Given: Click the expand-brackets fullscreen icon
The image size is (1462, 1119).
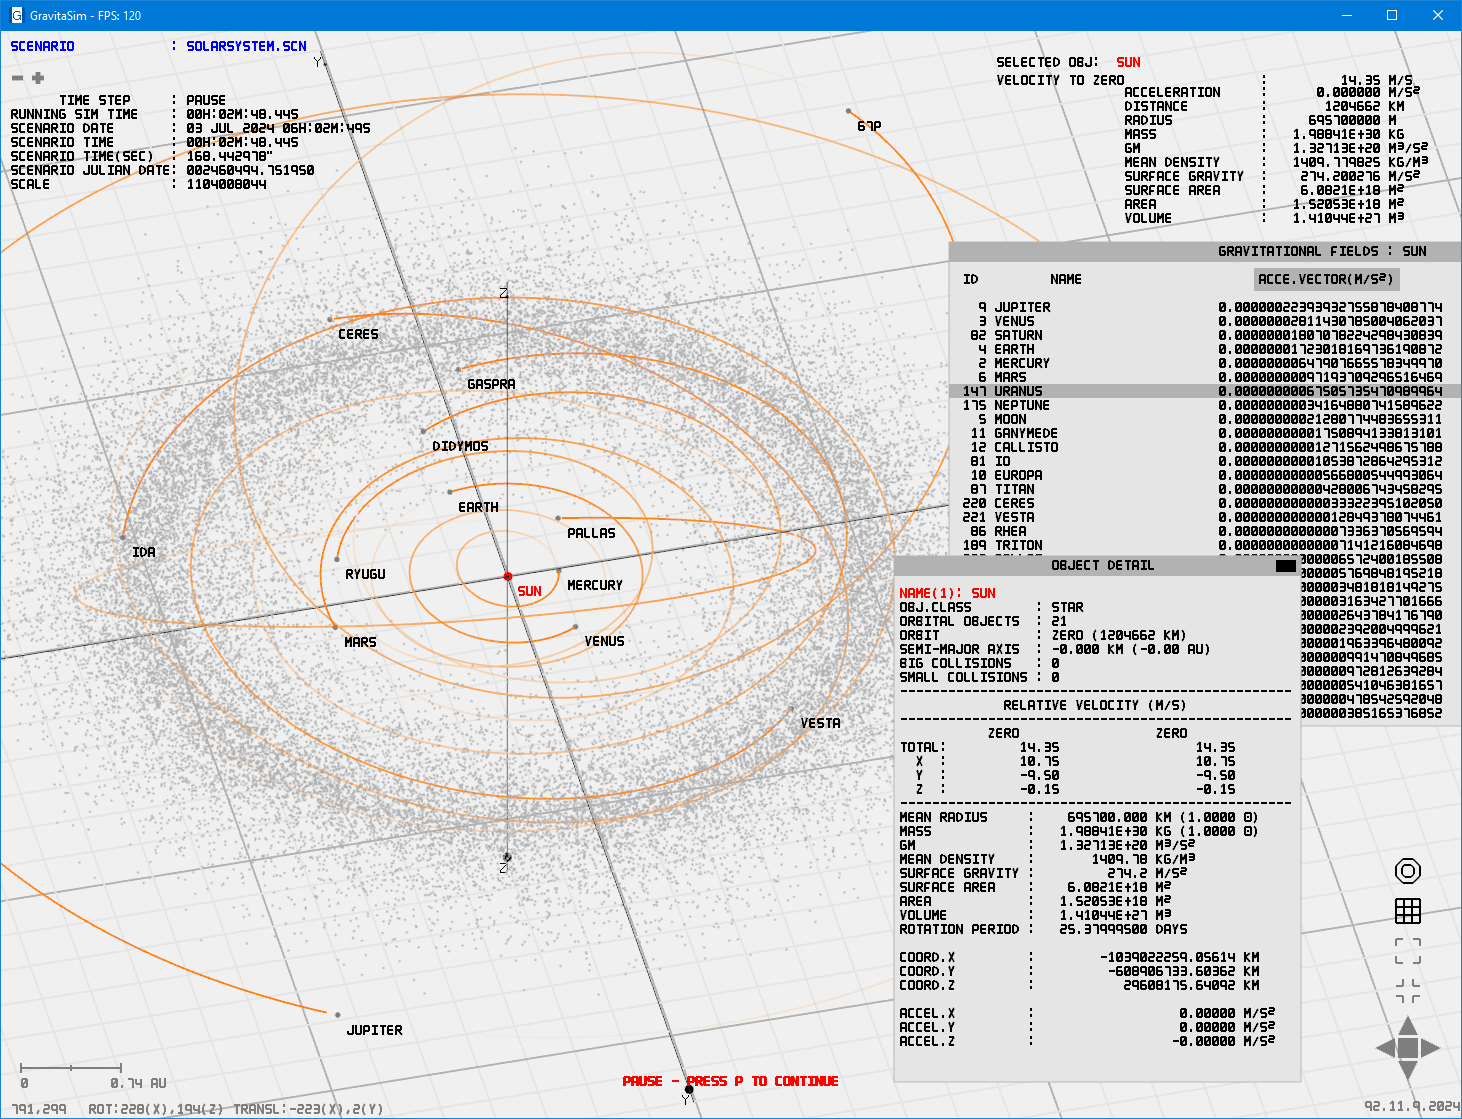Looking at the screenshot, I should [1408, 951].
